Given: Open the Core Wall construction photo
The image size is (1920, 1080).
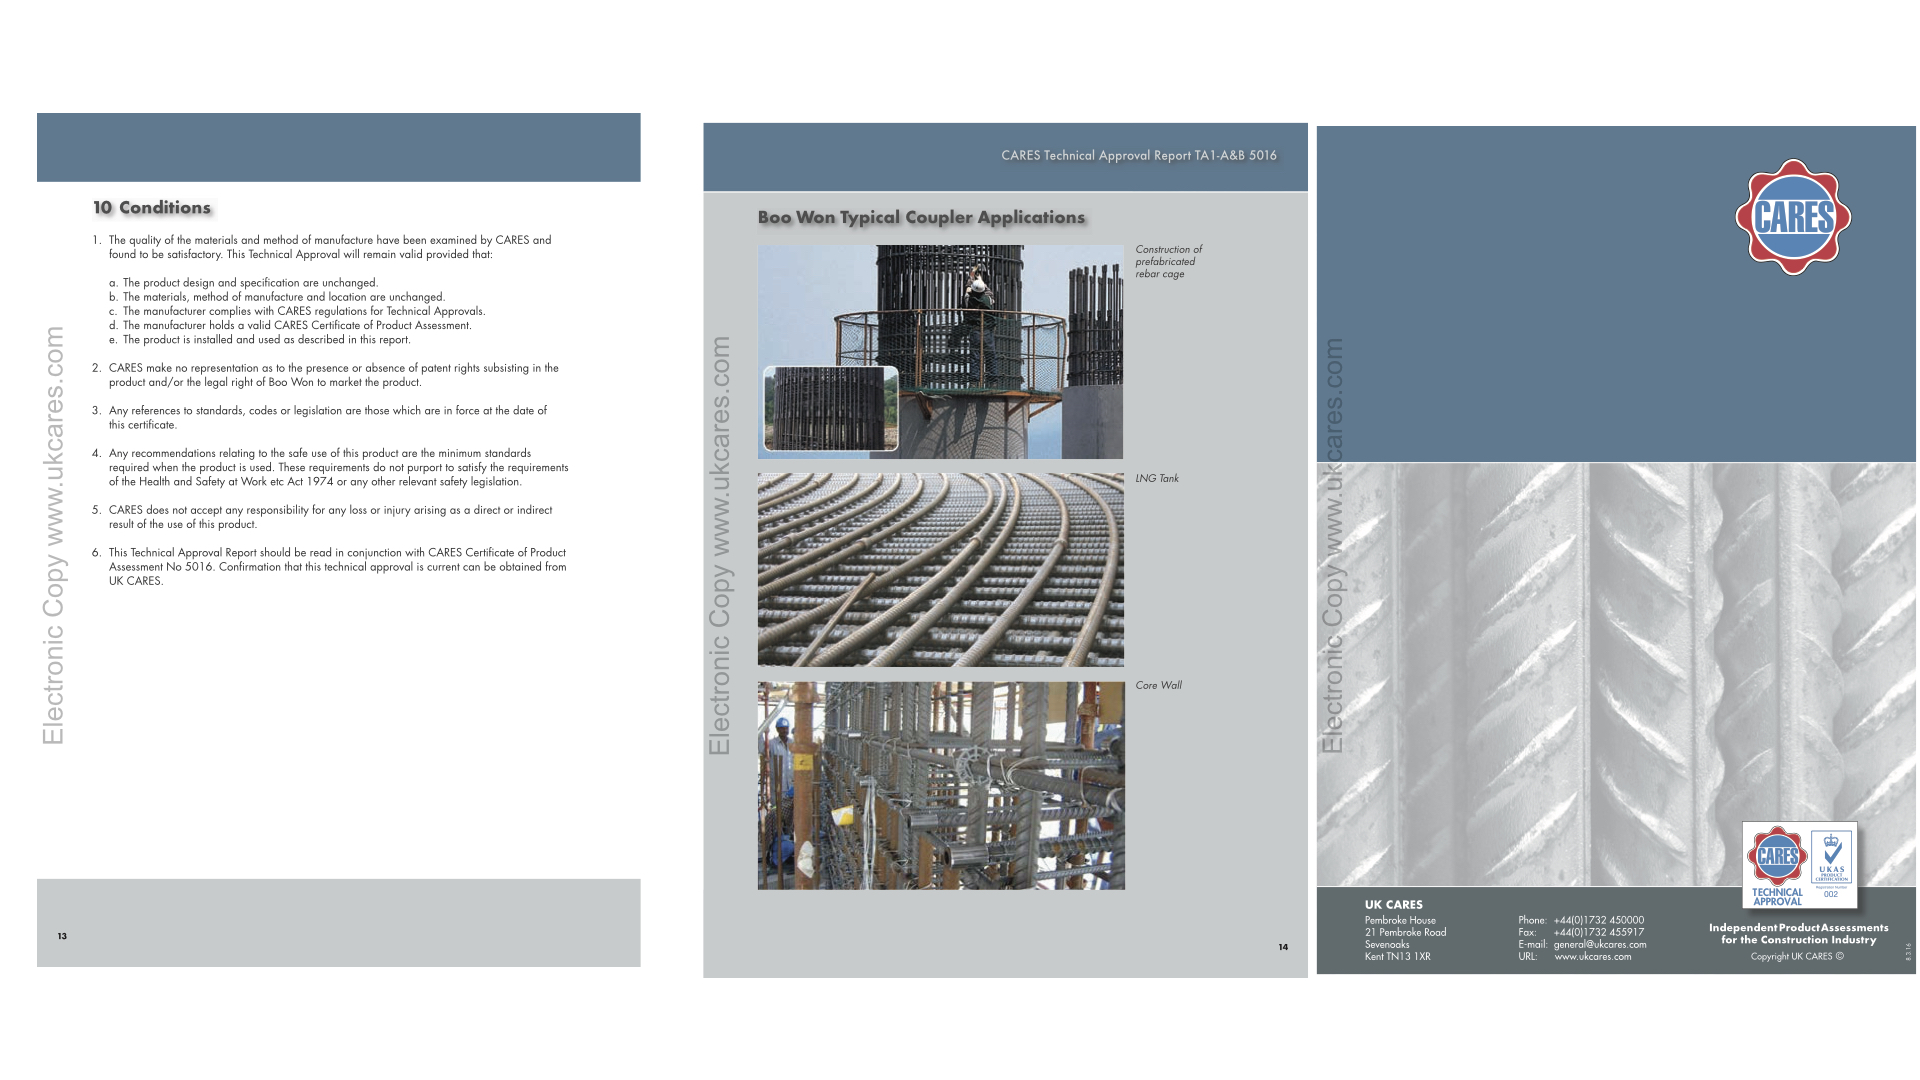Looking at the screenshot, I should pyautogui.click(x=940, y=786).
